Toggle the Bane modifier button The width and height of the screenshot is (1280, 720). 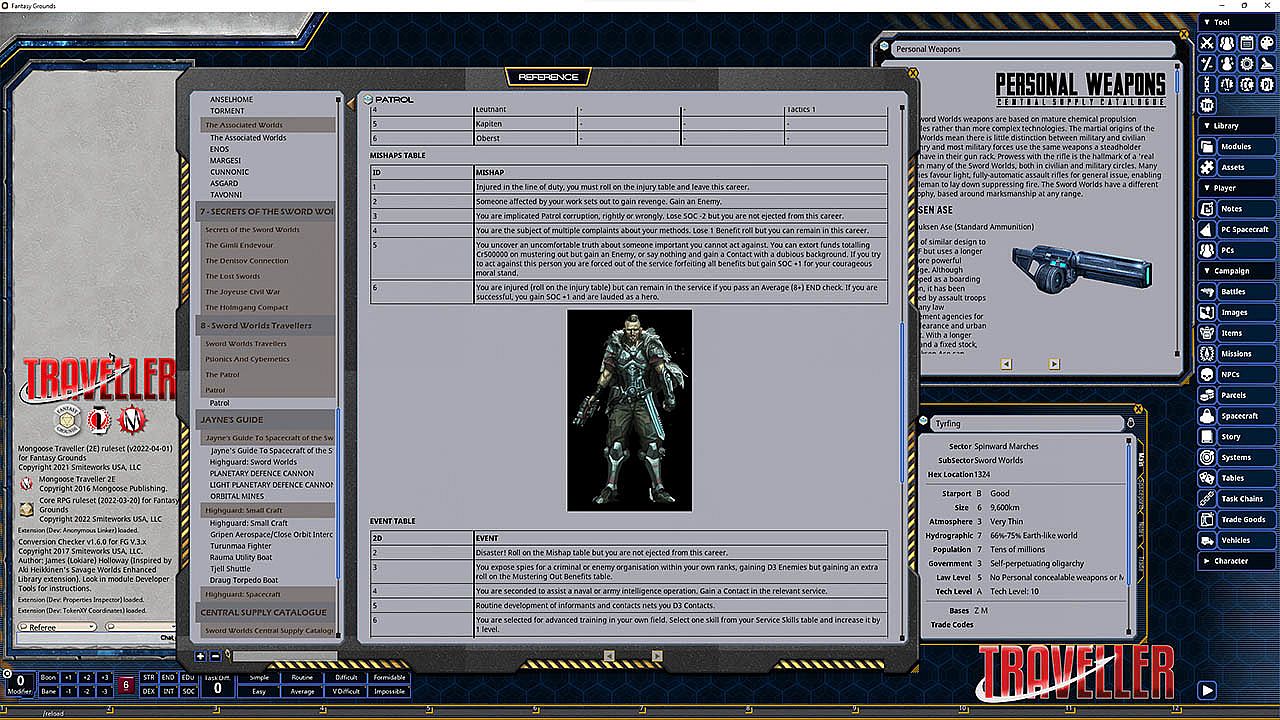point(48,691)
